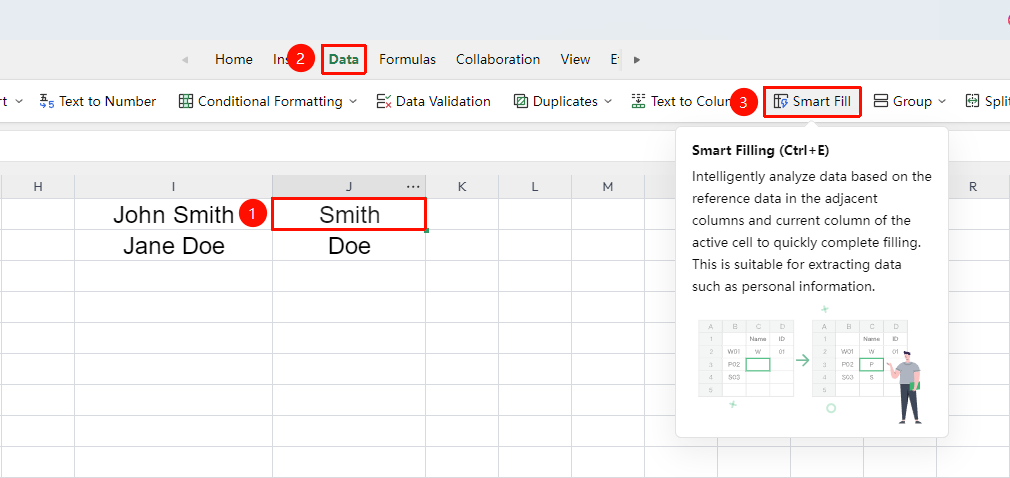The width and height of the screenshot is (1010, 478).
Task: Open Conditional Formatting
Action: (267, 101)
